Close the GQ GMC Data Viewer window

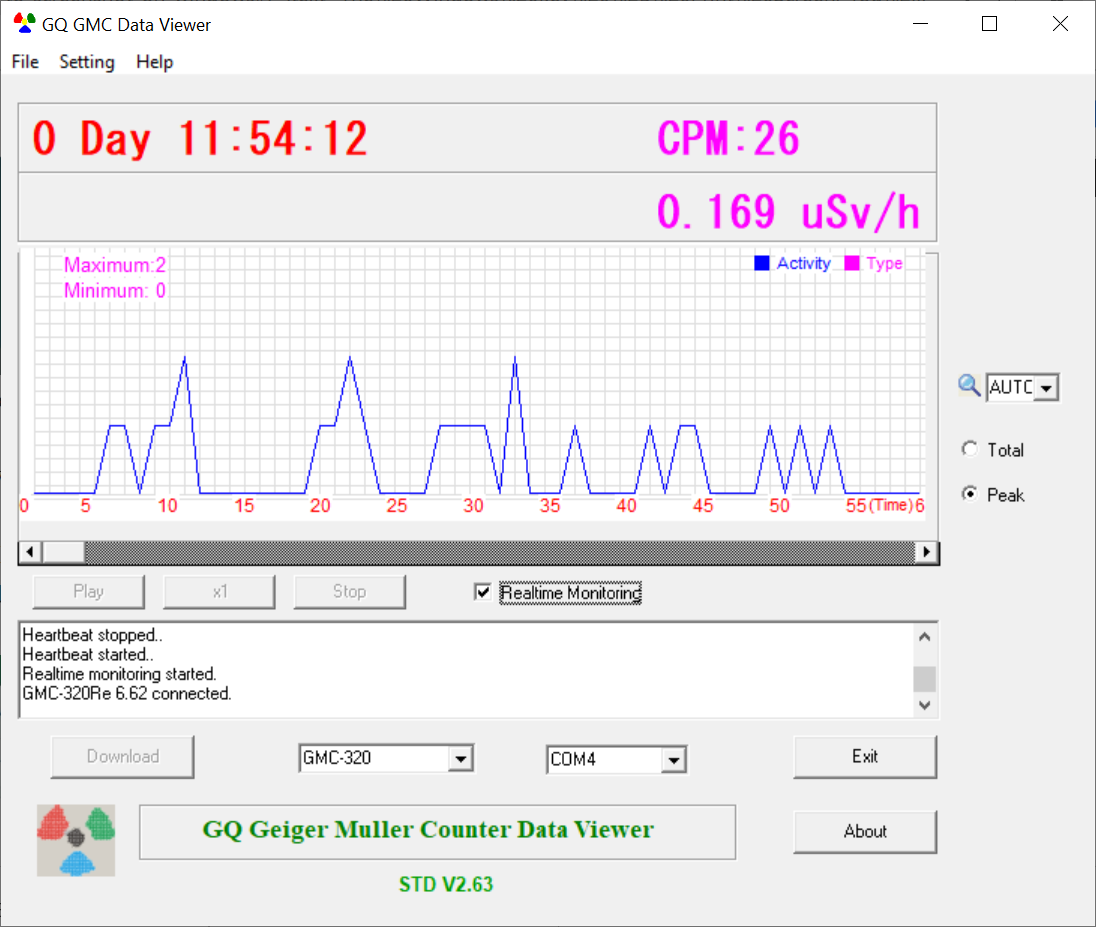pyautogui.click(x=1060, y=24)
